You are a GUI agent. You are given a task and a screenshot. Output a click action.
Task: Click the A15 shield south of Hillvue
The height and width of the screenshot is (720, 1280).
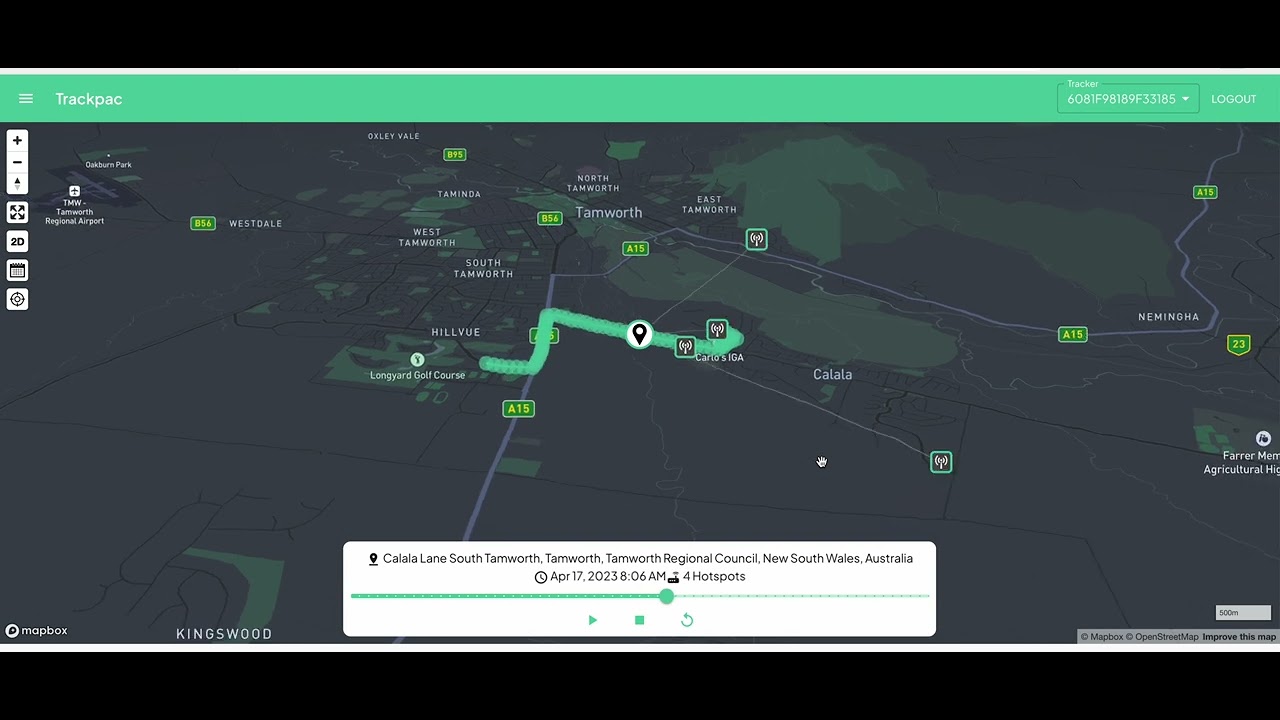(518, 409)
